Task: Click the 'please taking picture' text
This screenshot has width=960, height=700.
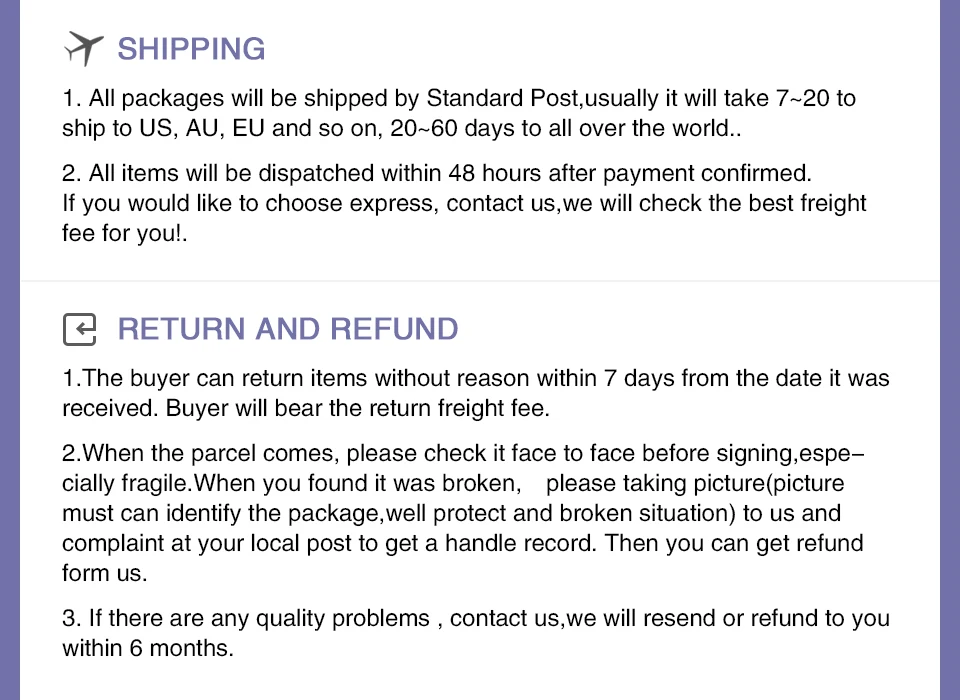Action: [695, 483]
